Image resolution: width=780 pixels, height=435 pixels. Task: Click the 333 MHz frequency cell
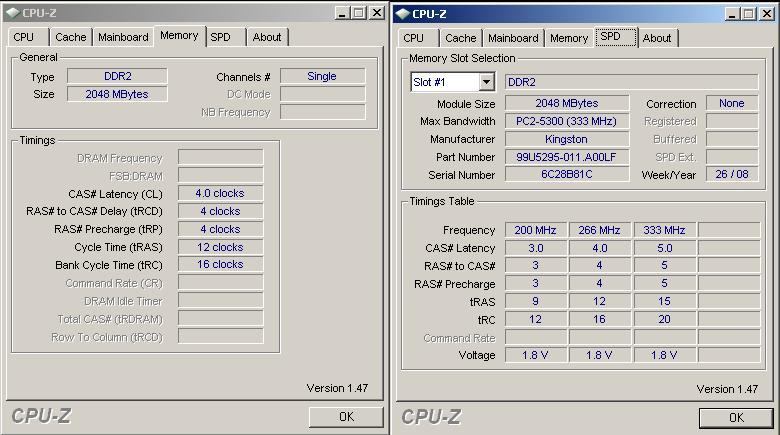665,230
